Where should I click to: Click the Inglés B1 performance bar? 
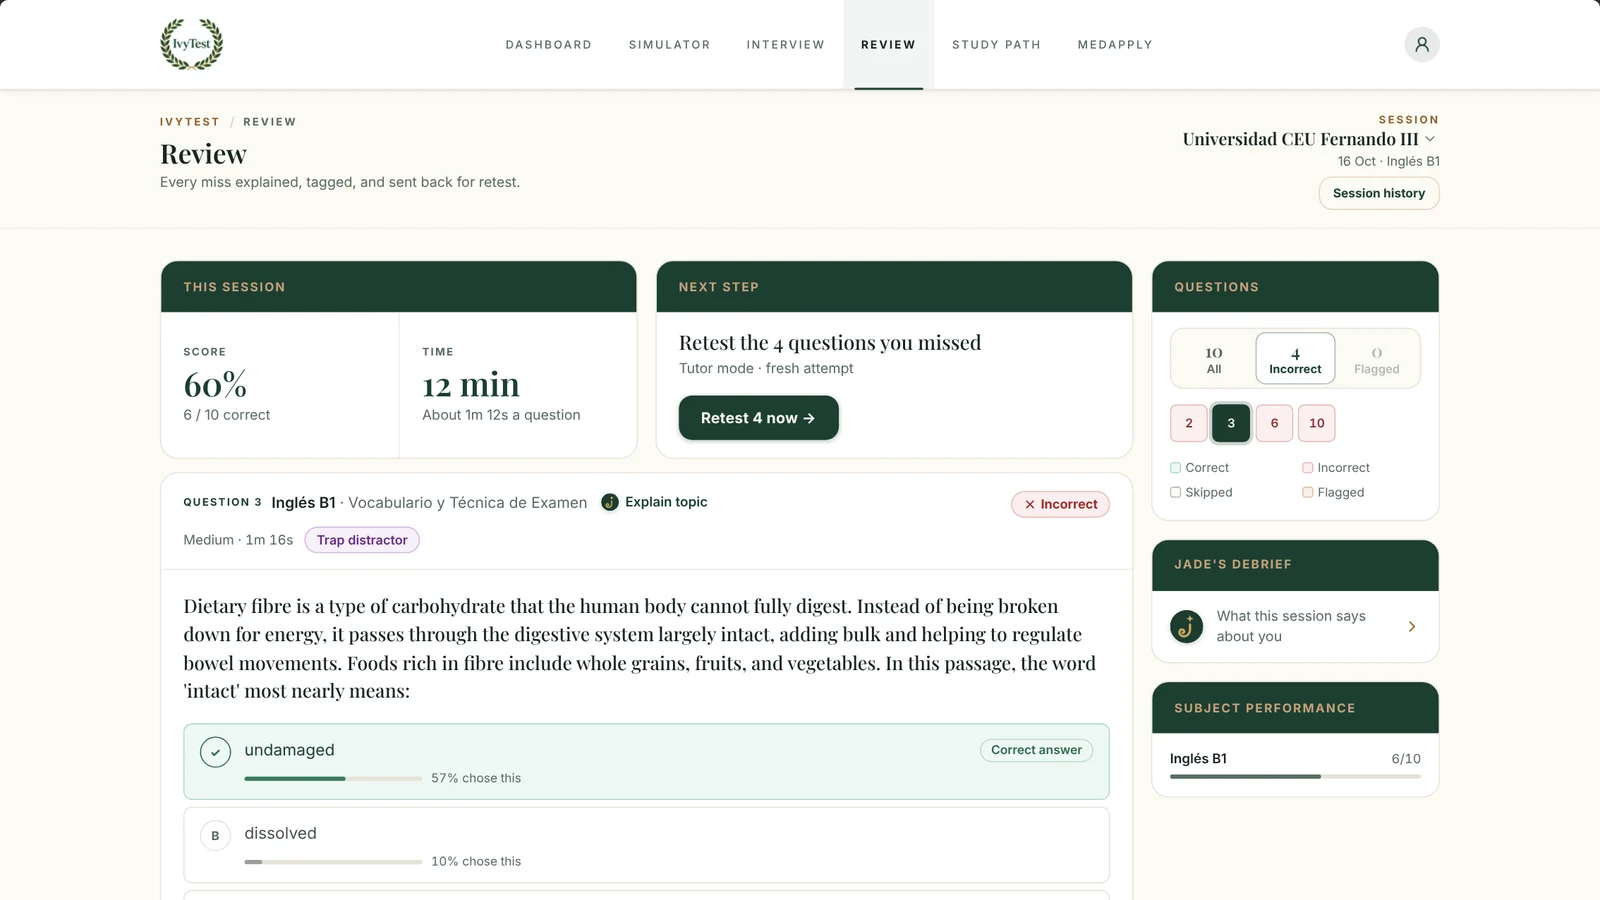(1295, 776)
